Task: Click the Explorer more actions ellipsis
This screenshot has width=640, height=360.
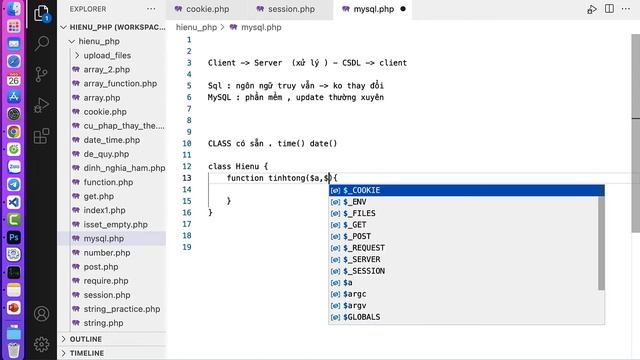Action: 151,9
